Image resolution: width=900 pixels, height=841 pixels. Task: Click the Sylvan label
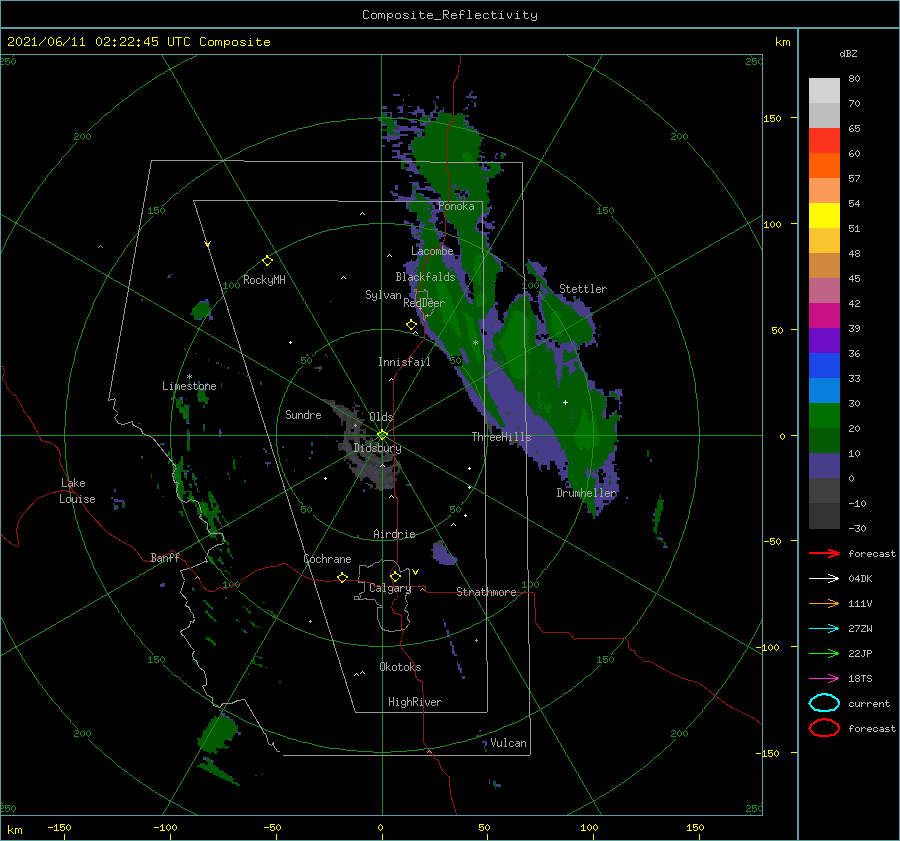point(383,295)
